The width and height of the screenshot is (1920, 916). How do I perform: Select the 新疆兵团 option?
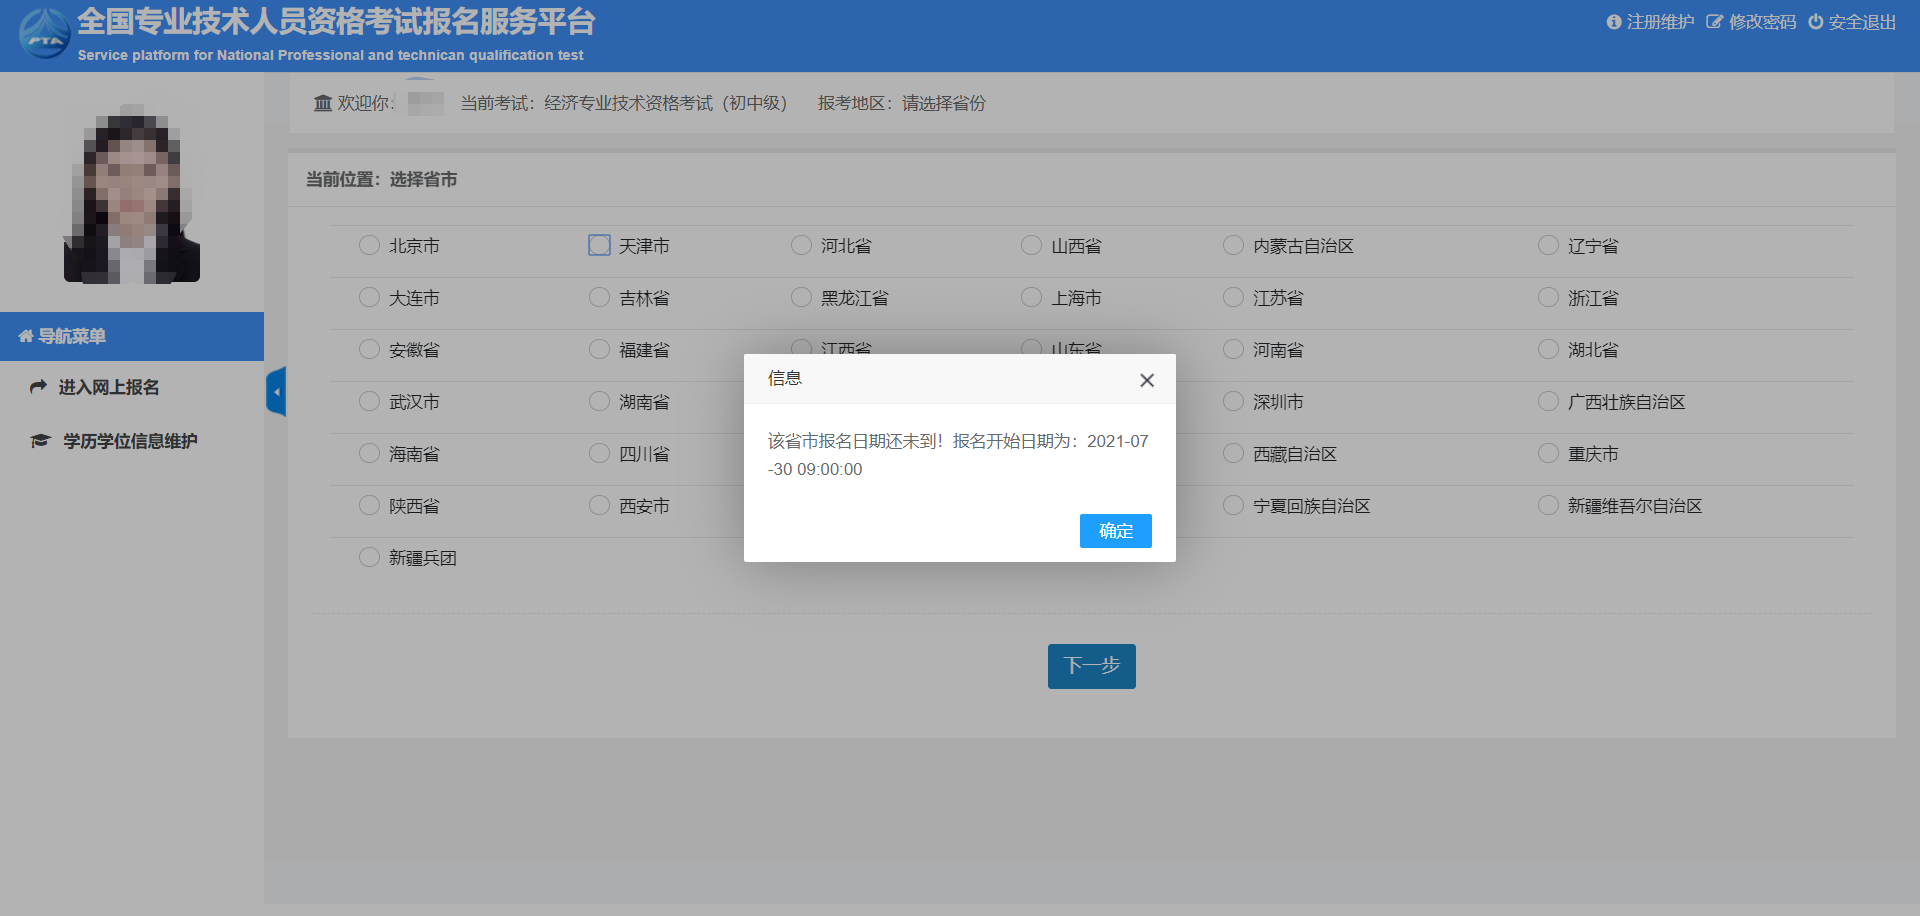click(368, 557)
